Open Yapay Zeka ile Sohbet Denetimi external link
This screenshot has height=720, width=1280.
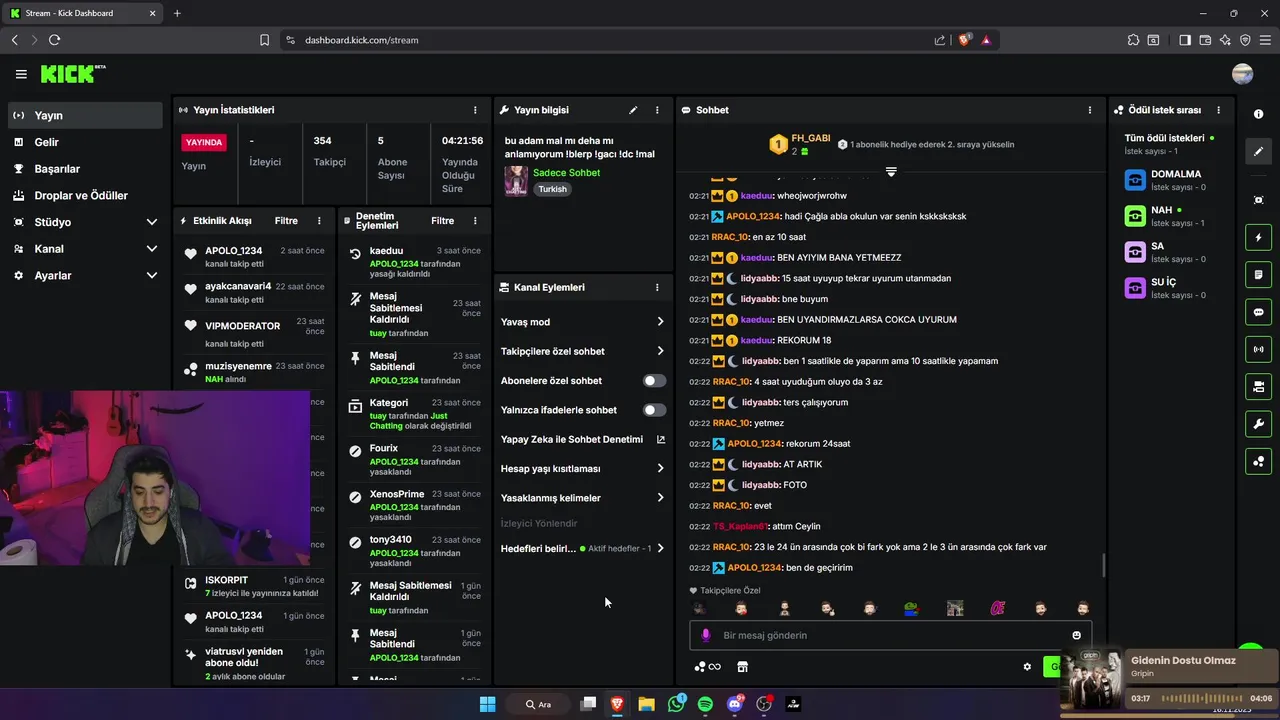coord(660,439)
